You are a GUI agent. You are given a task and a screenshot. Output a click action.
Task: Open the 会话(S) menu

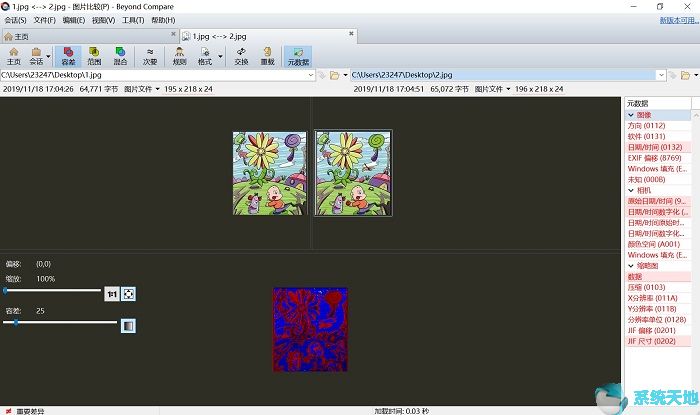[x=15, y=20]
